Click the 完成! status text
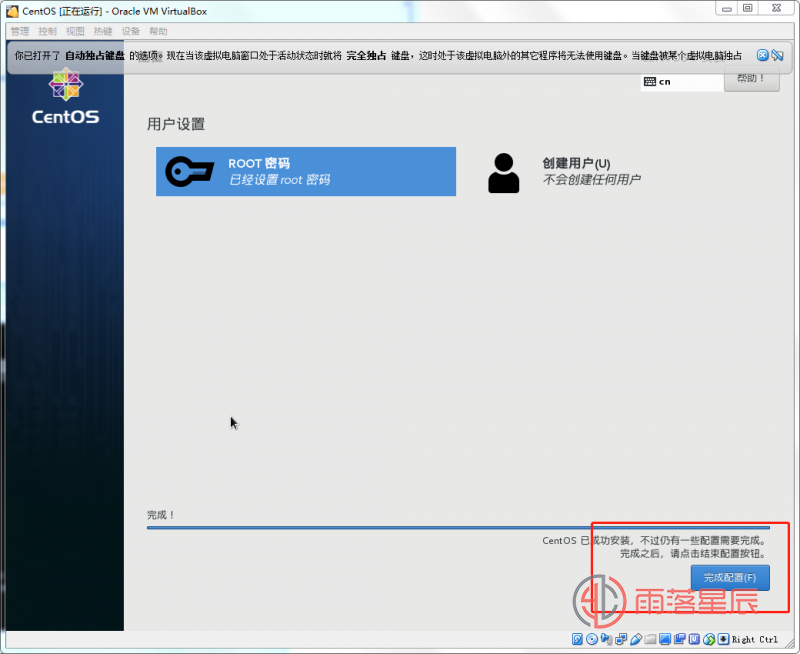 161,515
